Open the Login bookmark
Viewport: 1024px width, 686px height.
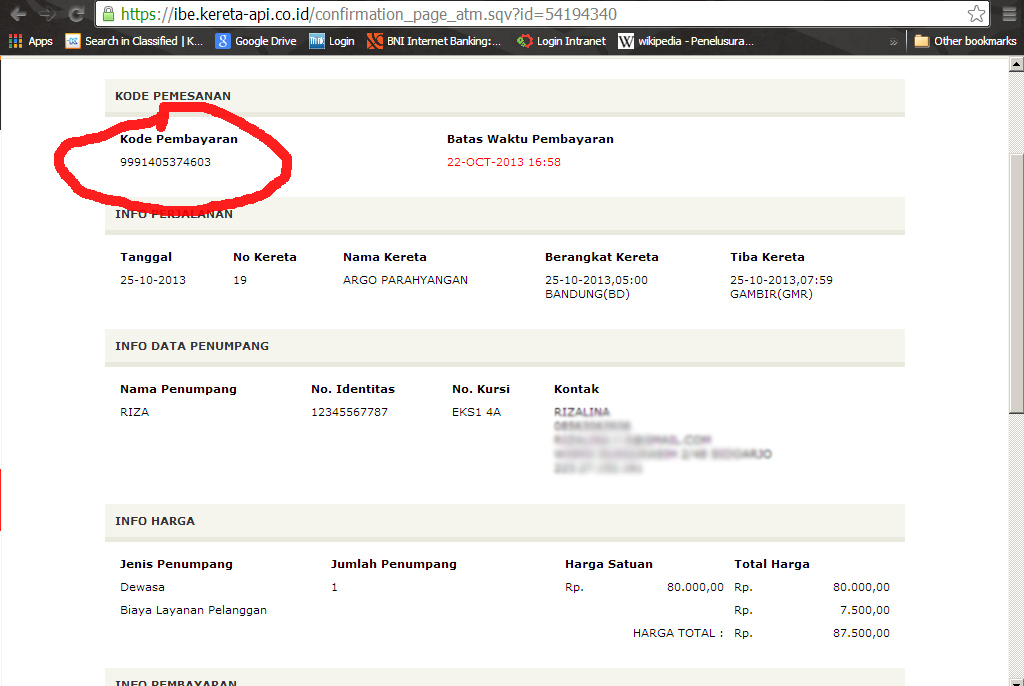coord(332,41)
